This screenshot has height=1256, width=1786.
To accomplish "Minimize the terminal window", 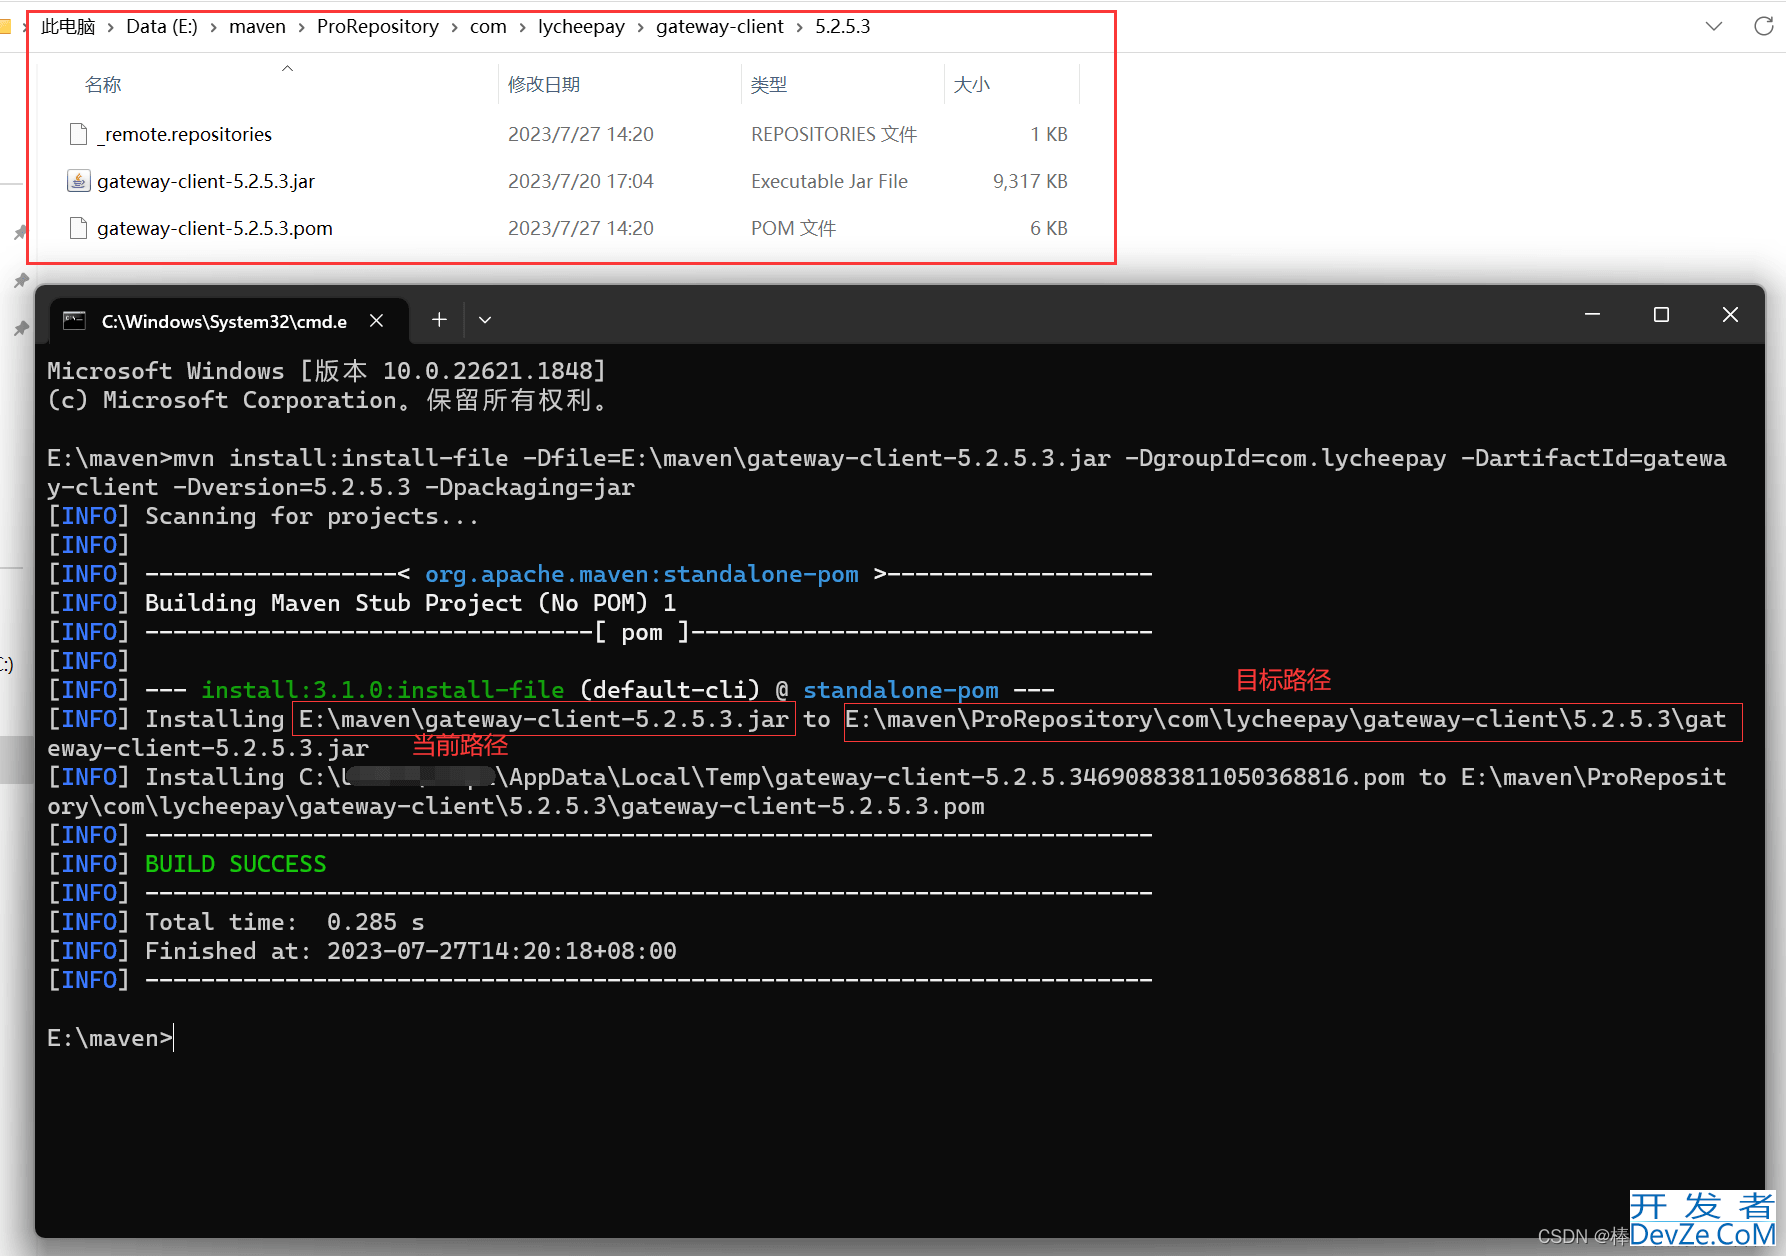I will coord(1593,315).
